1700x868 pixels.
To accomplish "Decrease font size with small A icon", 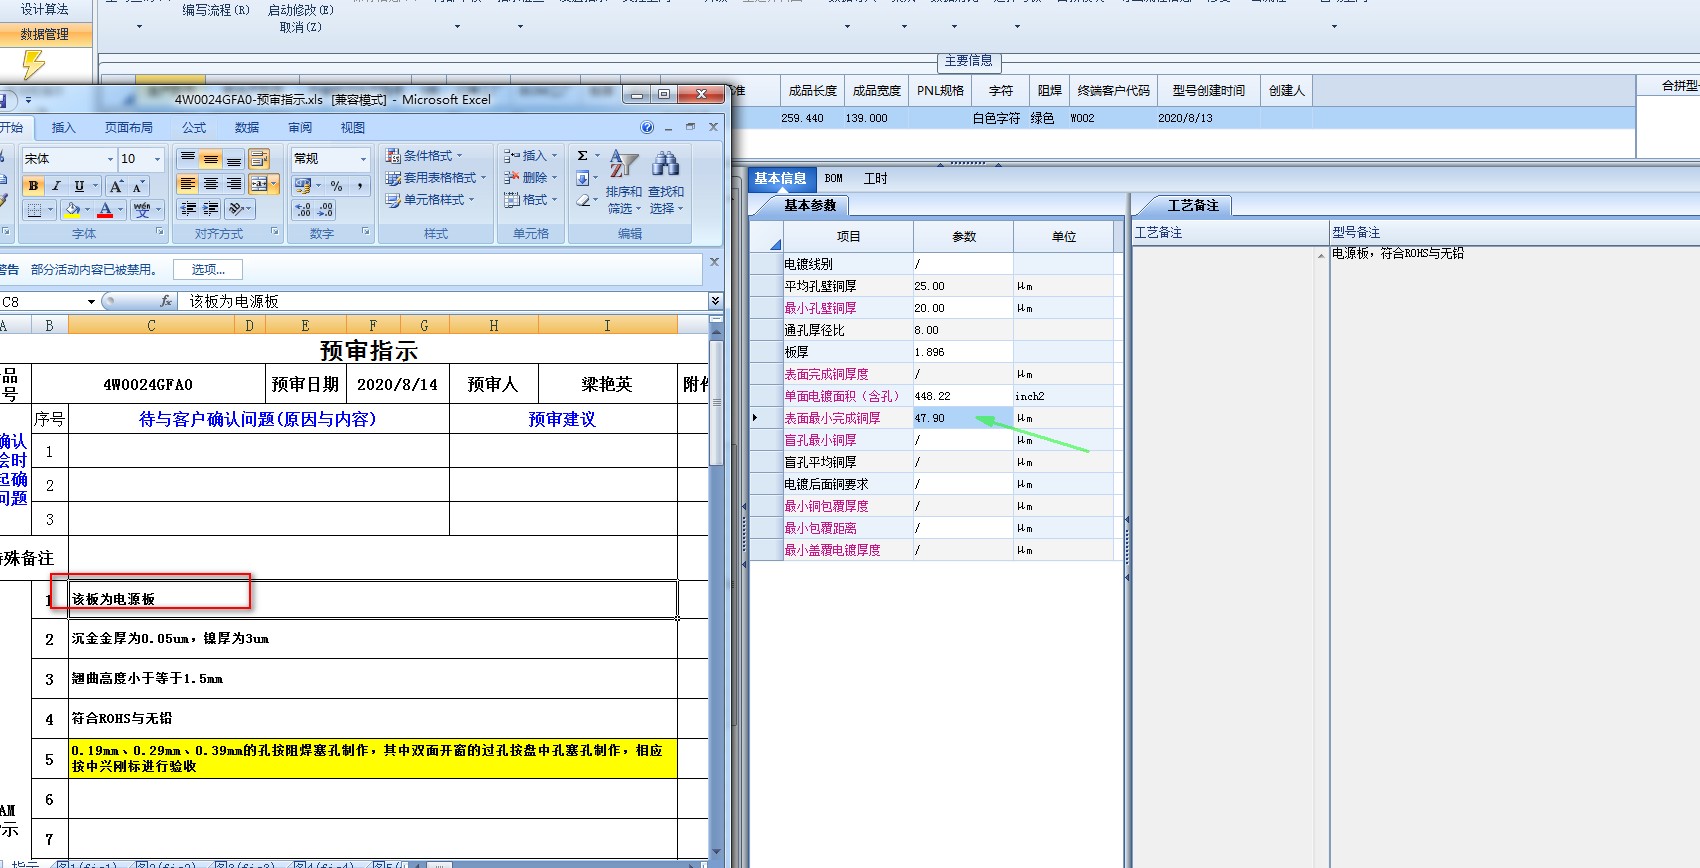I will tap(138, 186).
